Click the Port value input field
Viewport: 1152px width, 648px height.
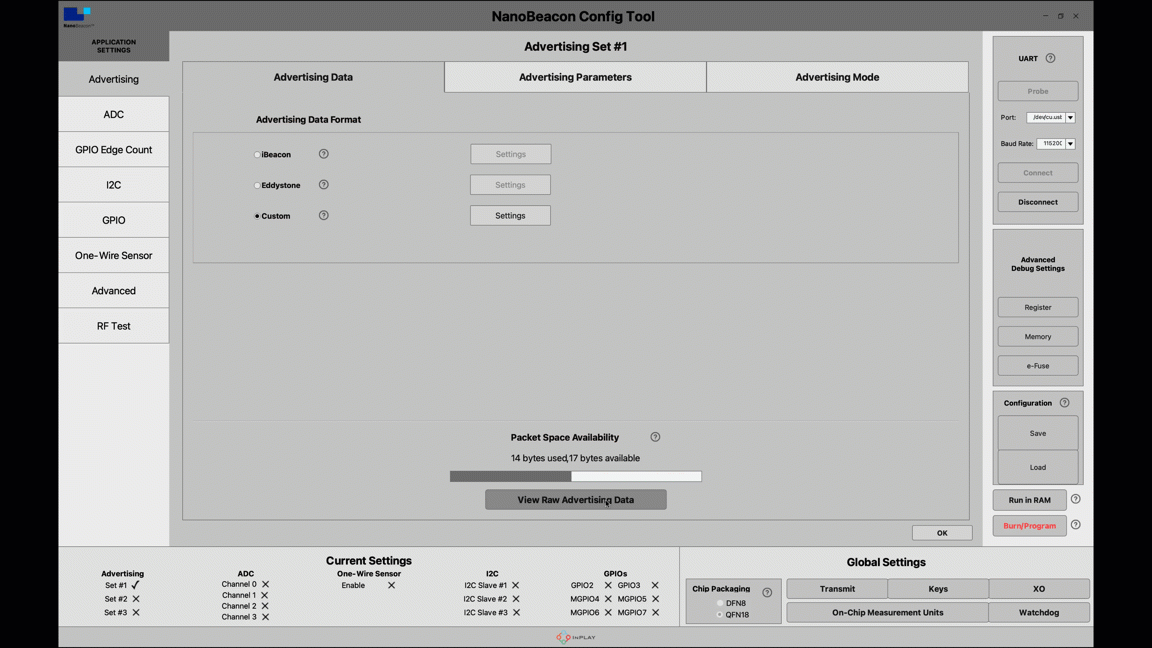pyautogui.click(x=1045, y=118)
